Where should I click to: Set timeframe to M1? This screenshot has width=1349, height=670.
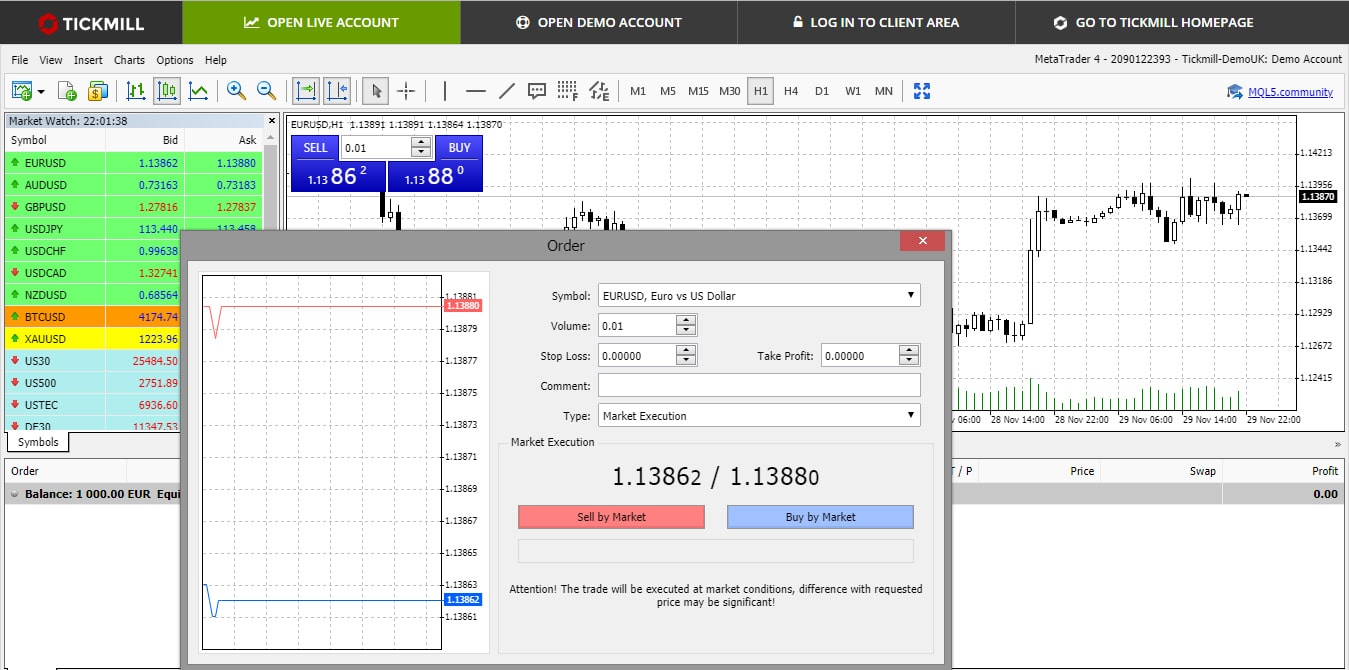coord(638,91)
